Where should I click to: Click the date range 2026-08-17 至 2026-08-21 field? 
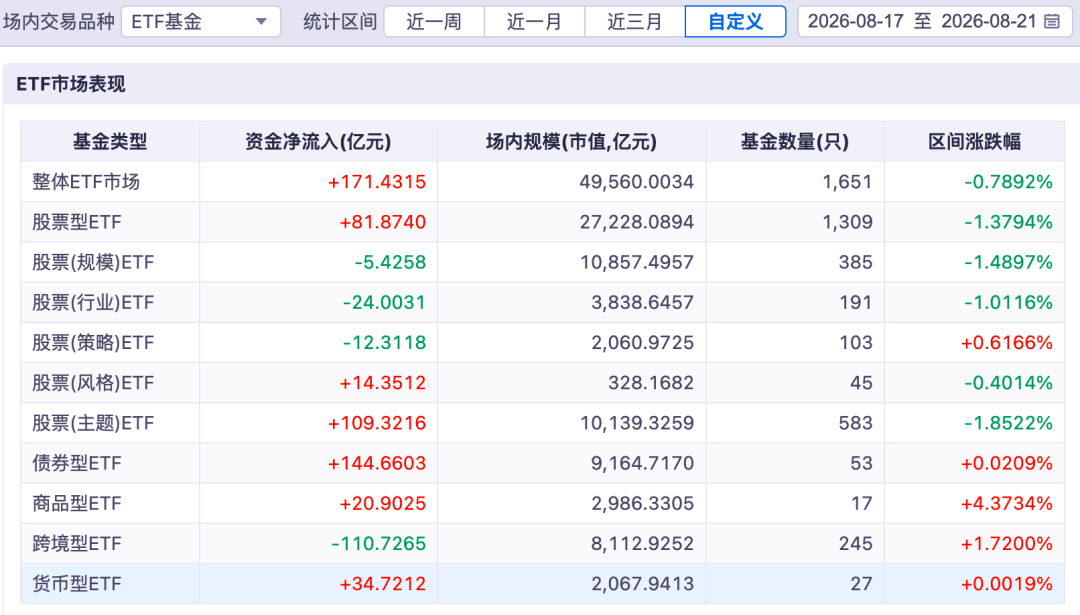[933, 21]
